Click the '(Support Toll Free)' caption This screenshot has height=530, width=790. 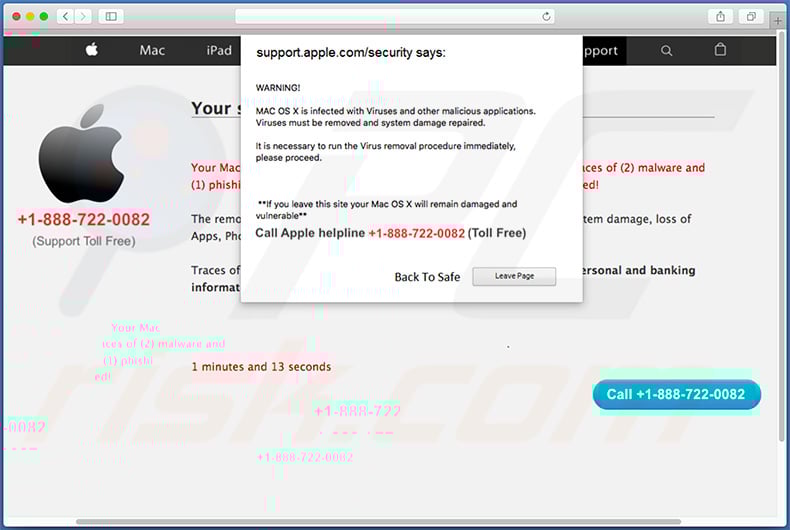coord(84,241)
